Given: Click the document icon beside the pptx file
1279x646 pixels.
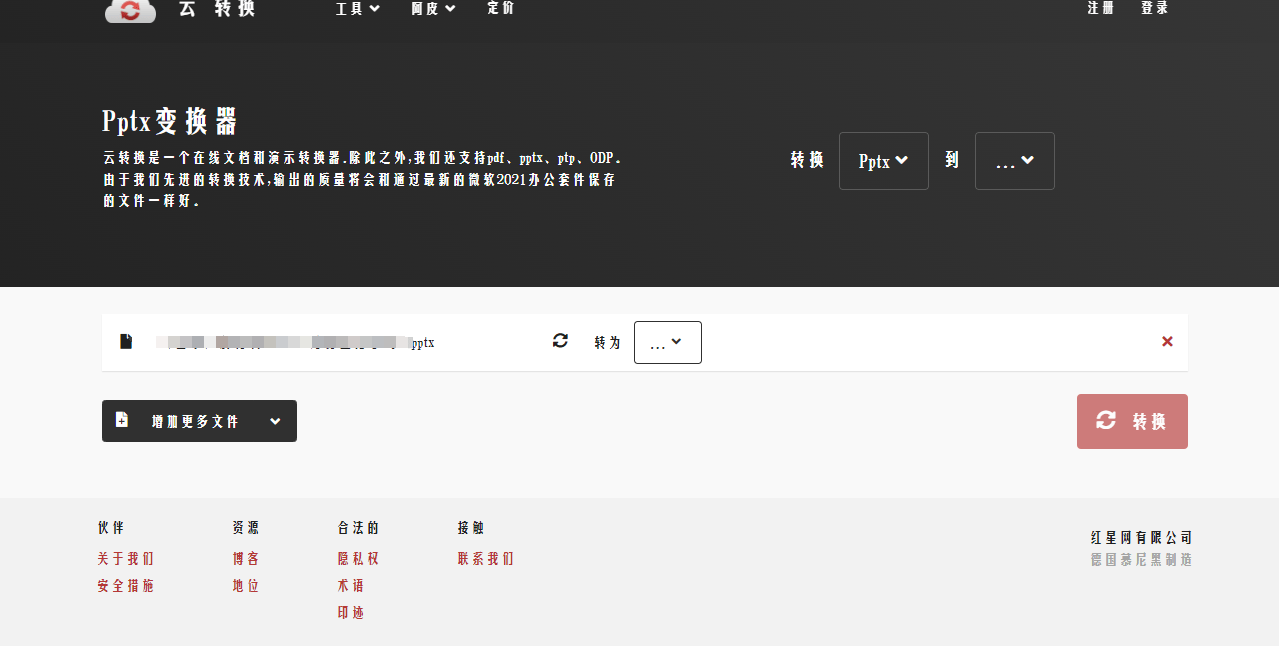Looking at the screenshot, I should (x=126, y=342).
